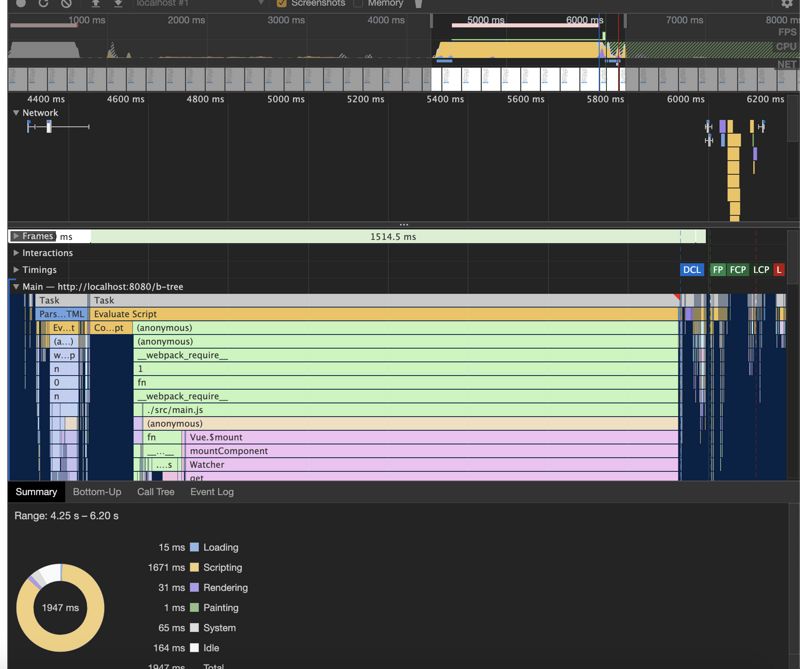The height and width of the screenshot is (669, 800).
Task: Click the trash collect garbage icon
Action: pos(418,3)
